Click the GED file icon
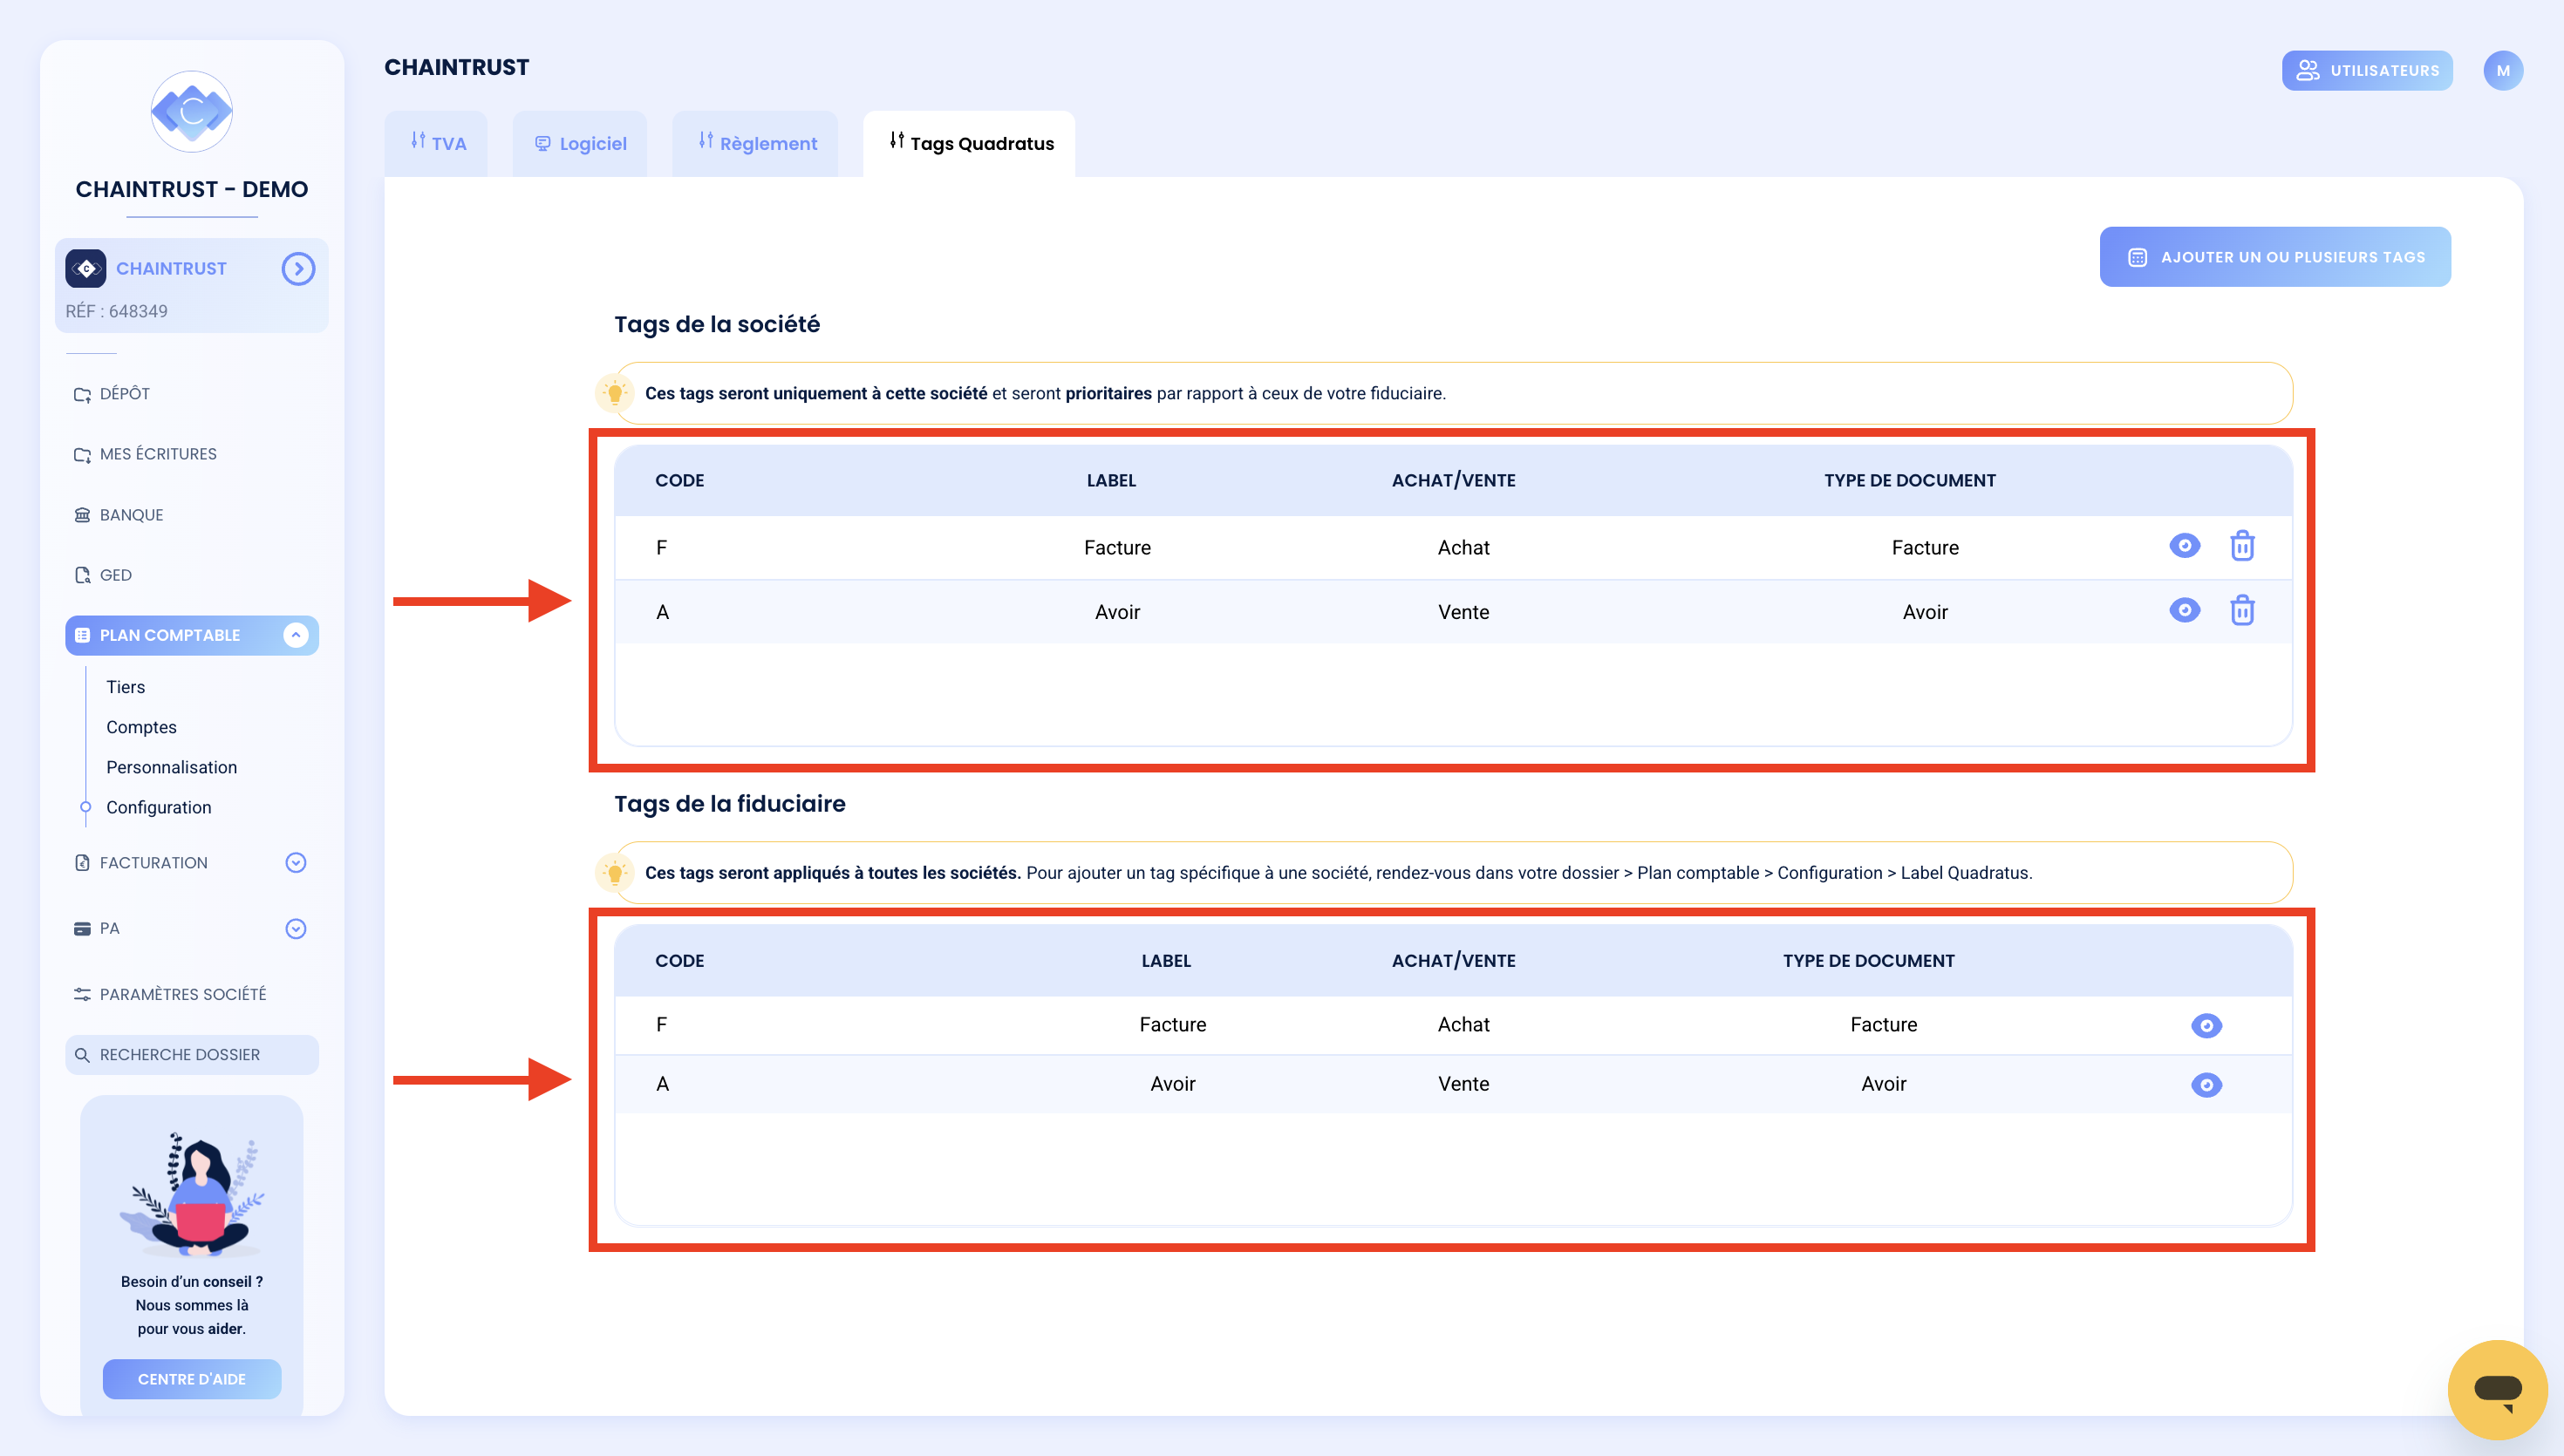Screen dimensions: 2564x1456 coord(82,575)
